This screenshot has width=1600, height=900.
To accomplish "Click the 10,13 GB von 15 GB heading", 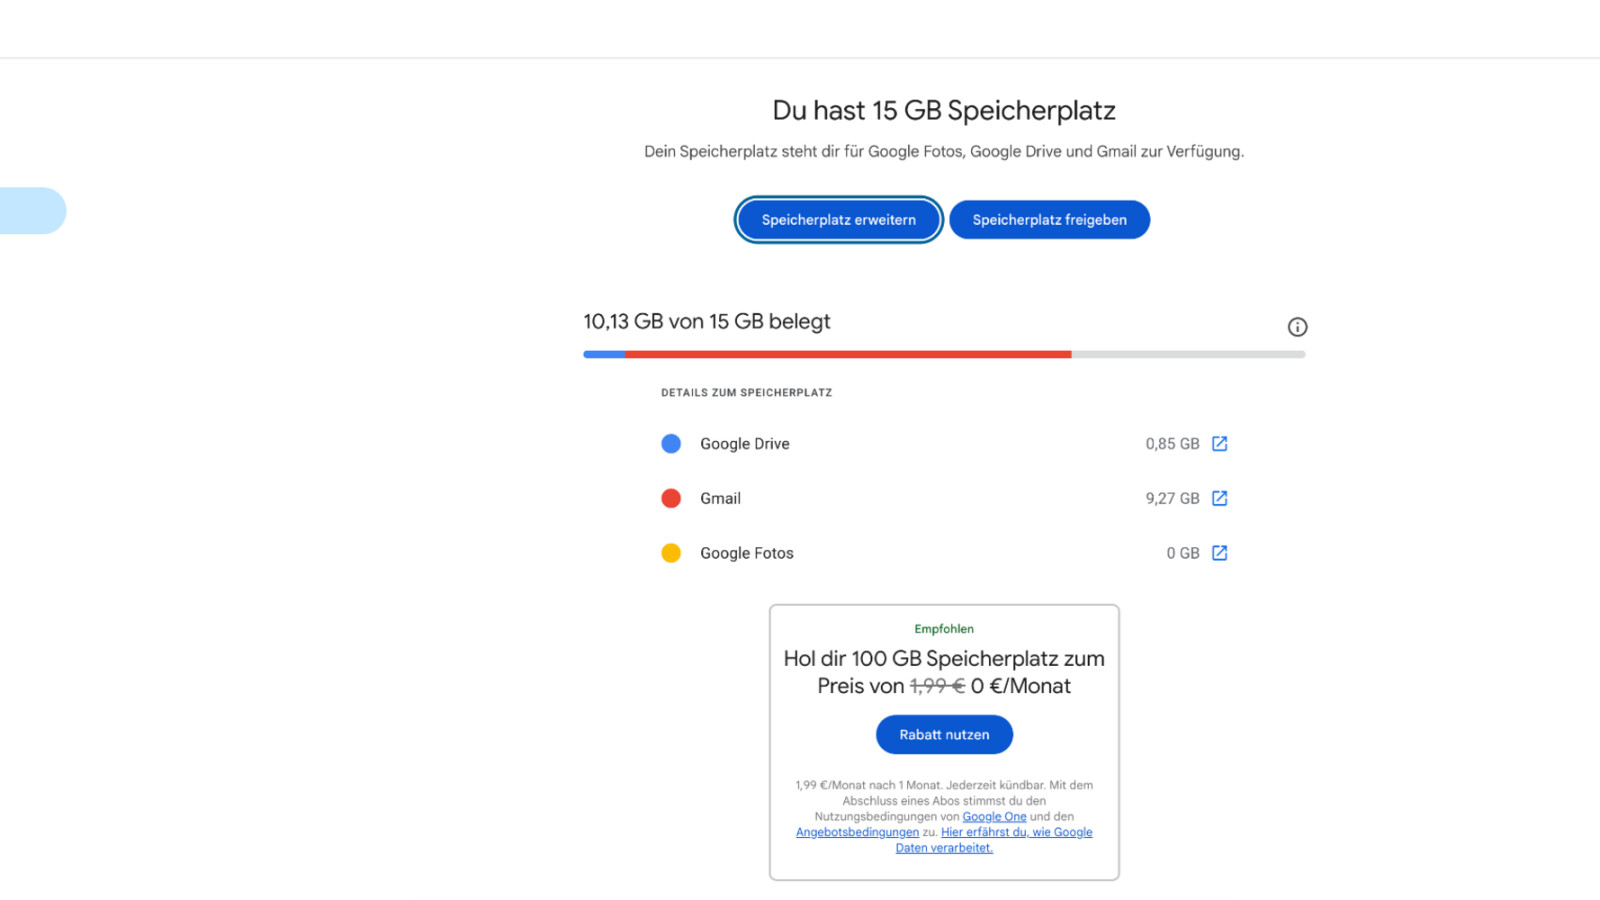I will coord(706,322).
